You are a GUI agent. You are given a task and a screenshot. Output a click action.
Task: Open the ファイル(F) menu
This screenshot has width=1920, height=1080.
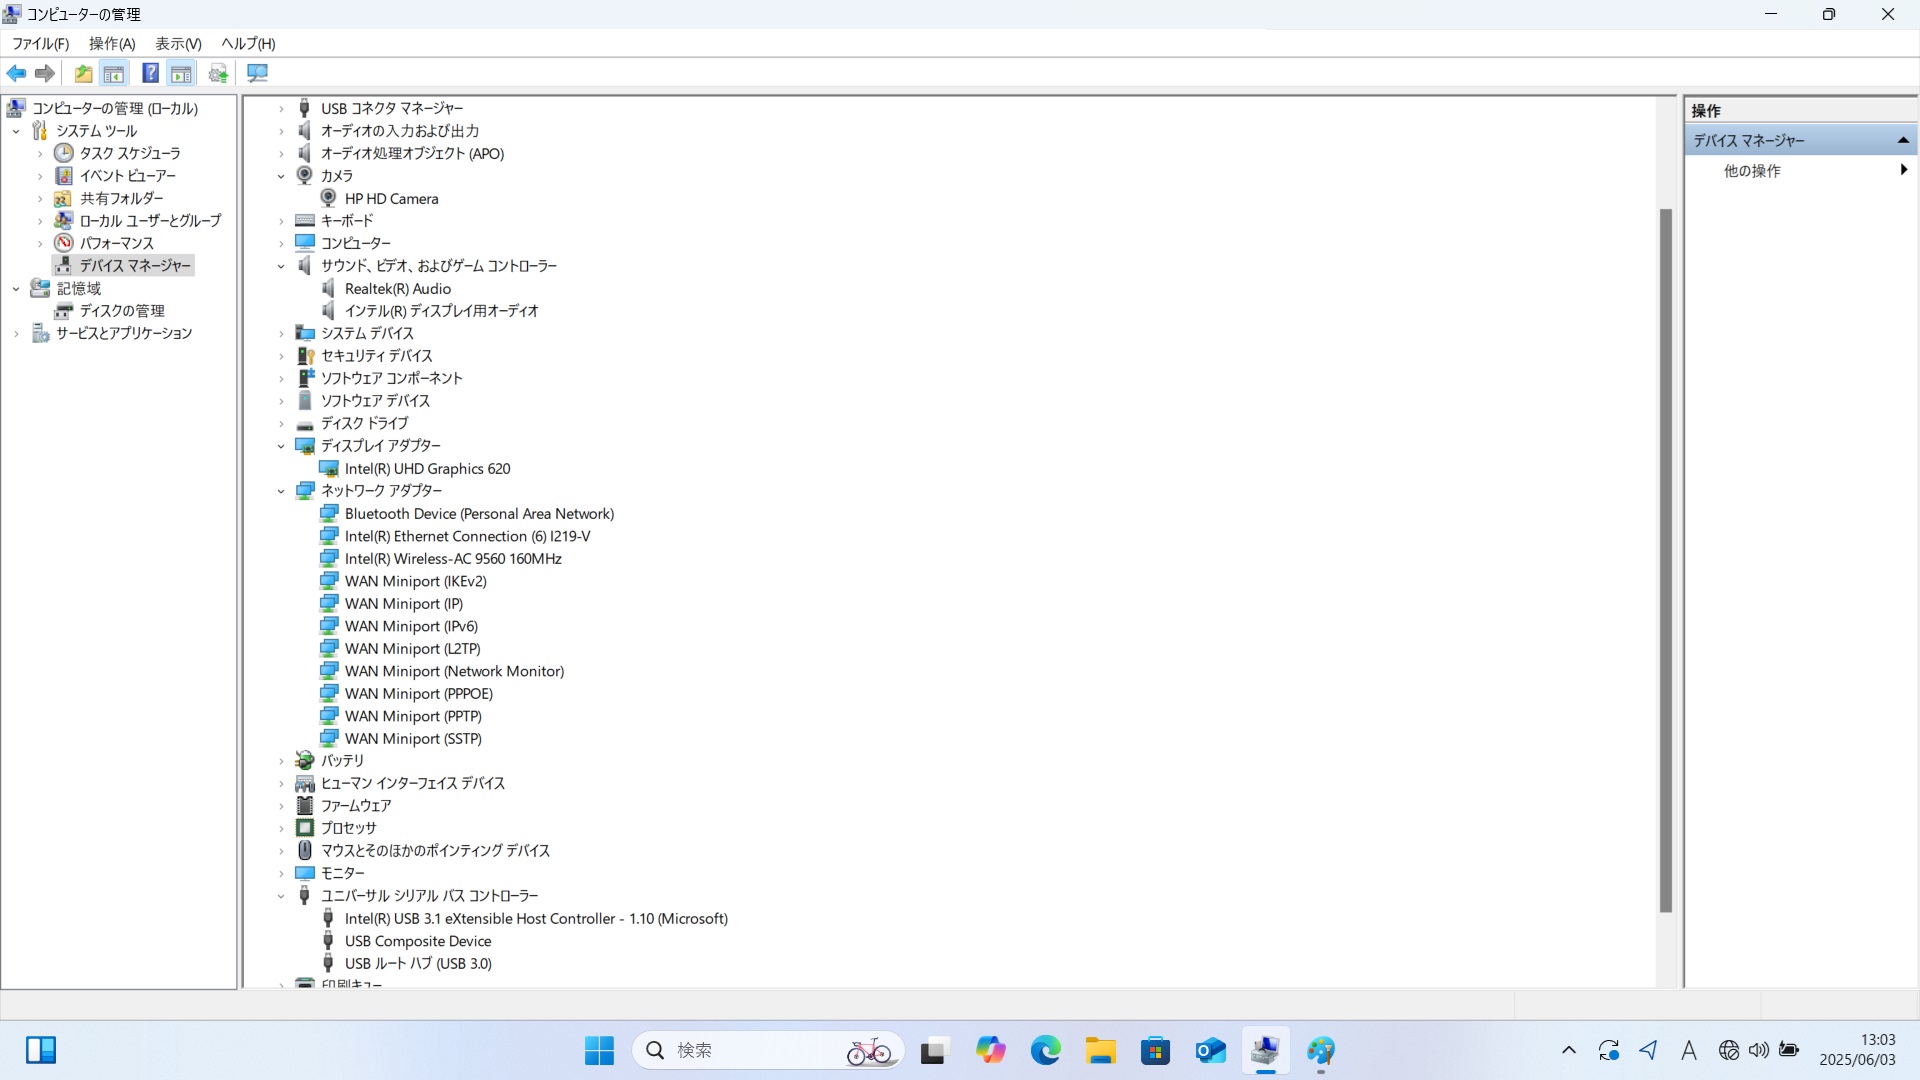(x=40, y=43)
